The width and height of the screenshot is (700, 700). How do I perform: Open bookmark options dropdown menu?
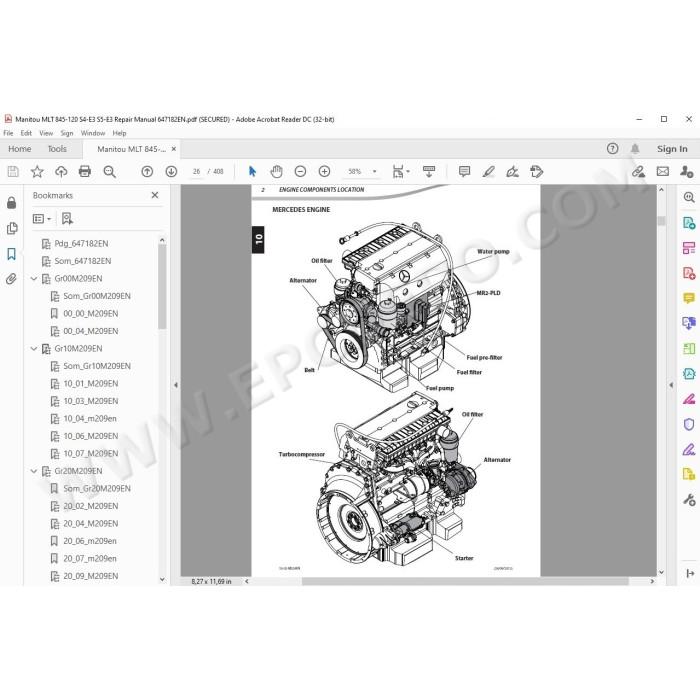coord(42,219)
